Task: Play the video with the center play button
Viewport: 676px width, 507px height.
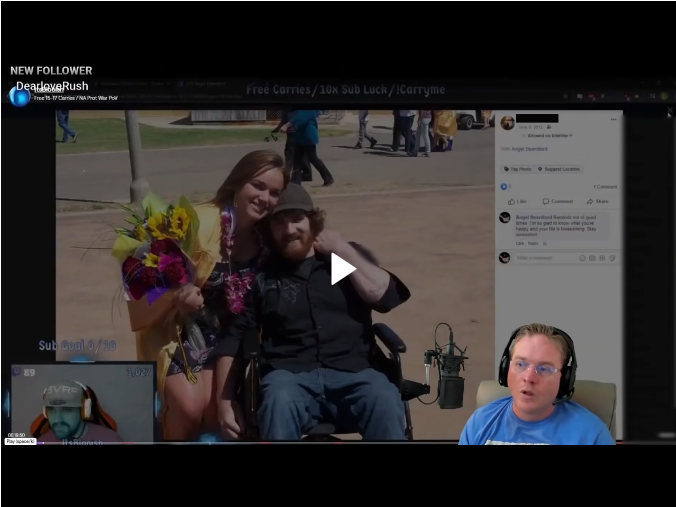Action: (x=343, y=269)
